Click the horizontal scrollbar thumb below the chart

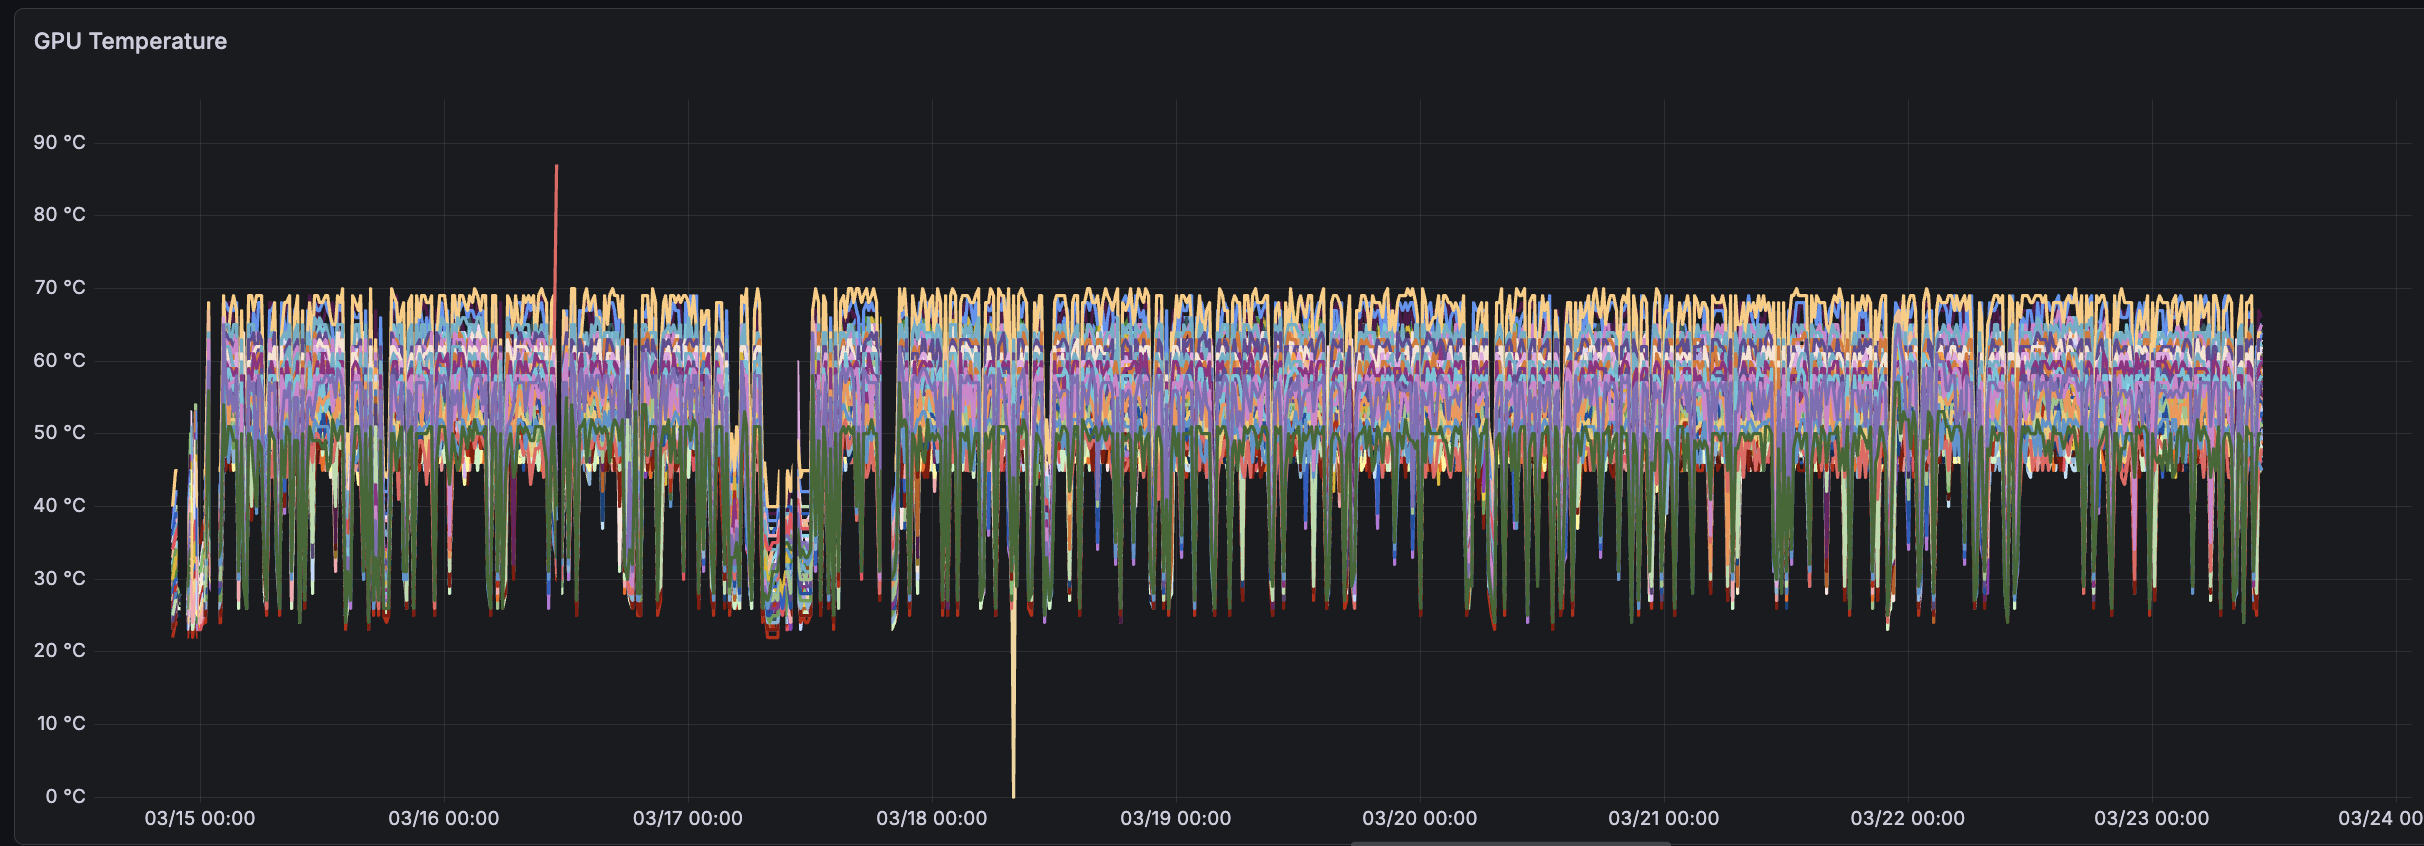(x=1510, y=843)
